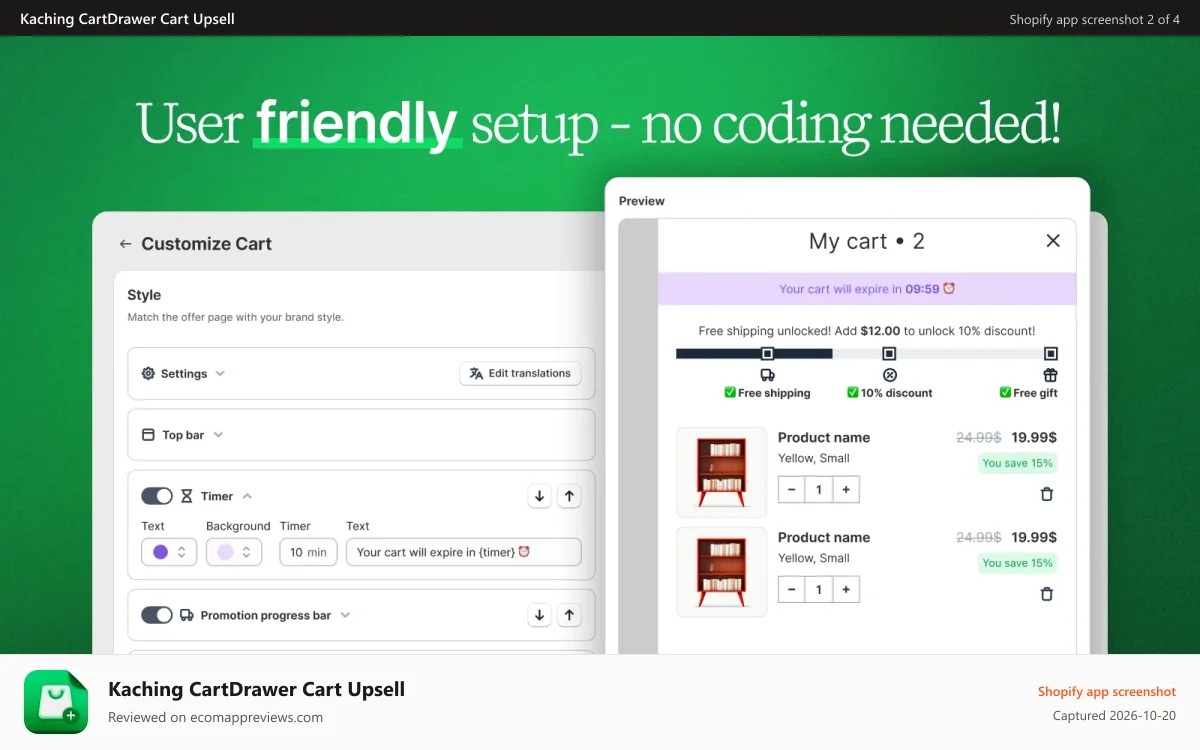
Task: Click the second product quantity value
Action: [819, 590]
